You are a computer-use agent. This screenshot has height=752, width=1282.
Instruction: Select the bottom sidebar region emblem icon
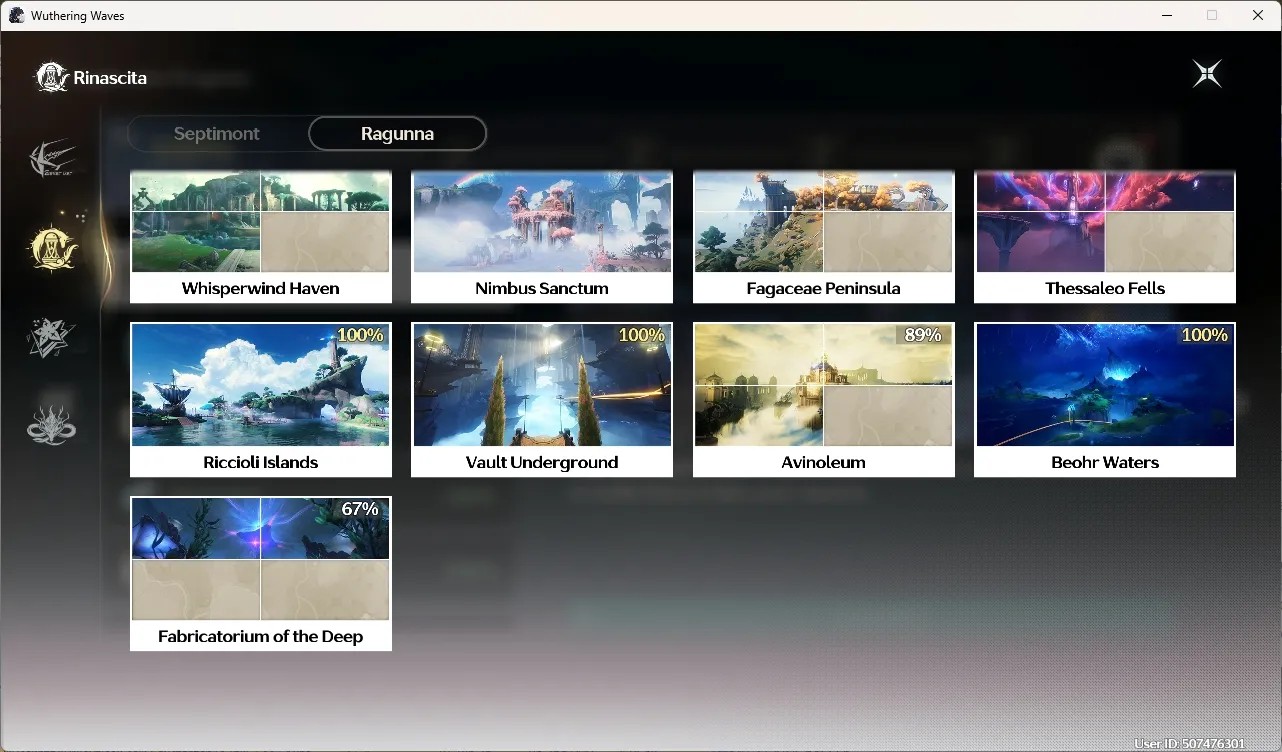click(x=51, y=424)
